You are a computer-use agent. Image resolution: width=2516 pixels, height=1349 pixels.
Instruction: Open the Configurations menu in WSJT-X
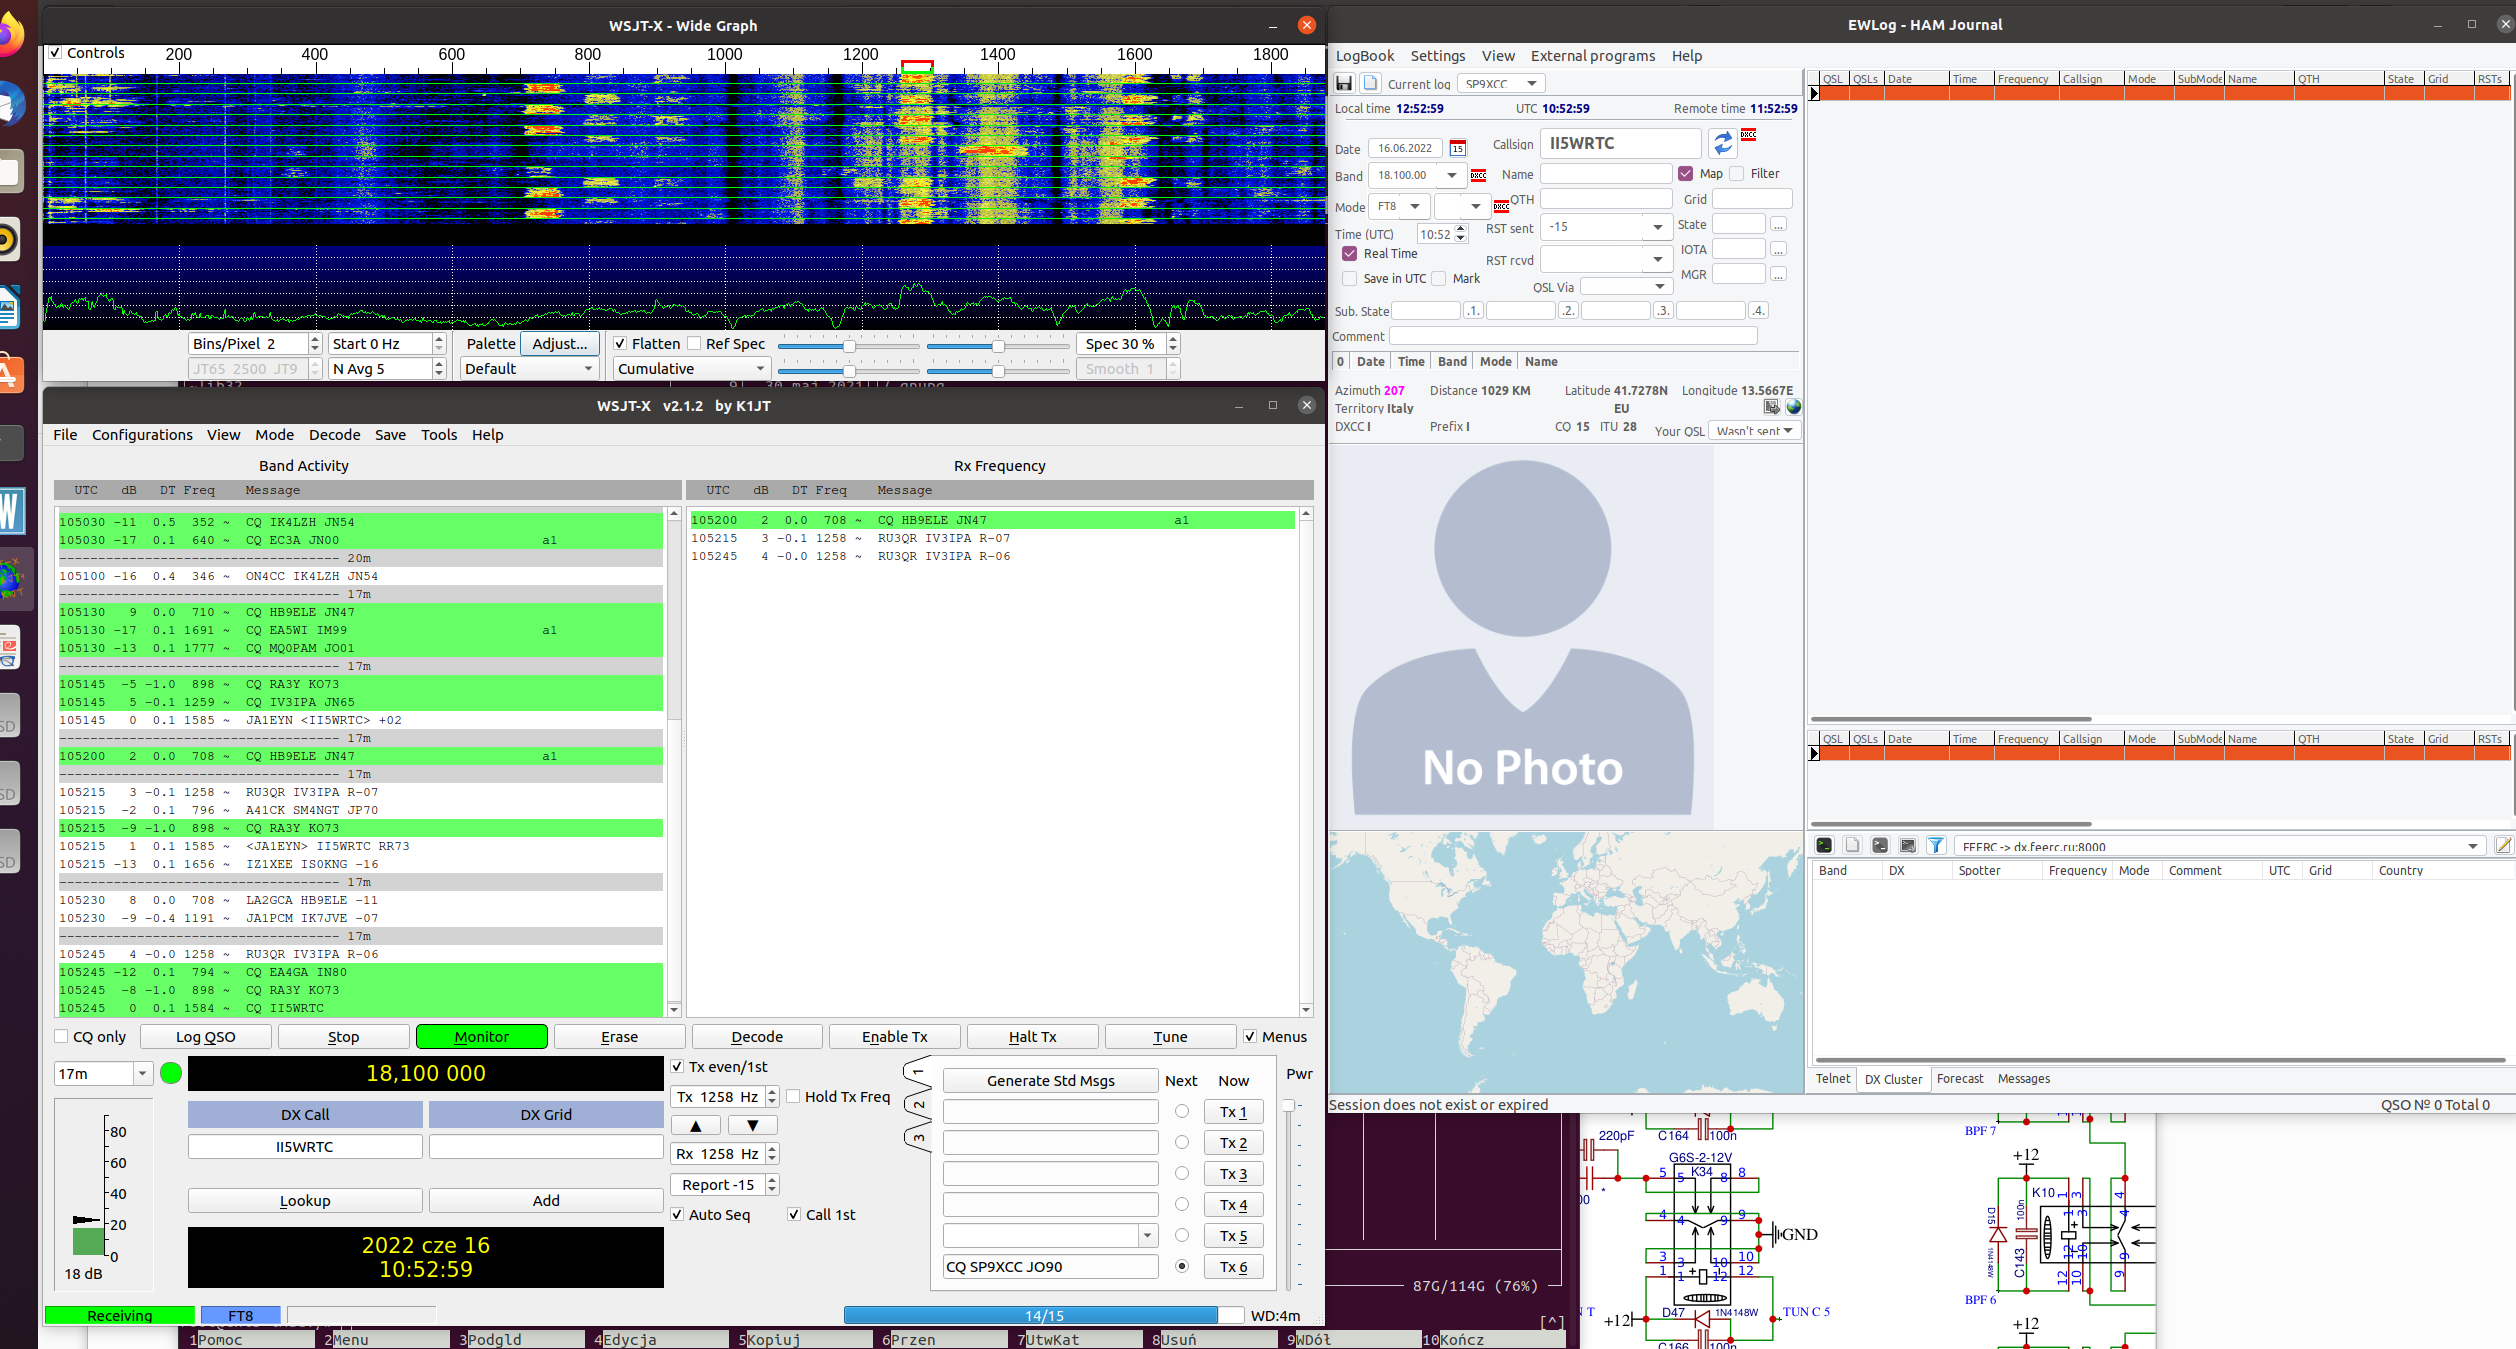142,435
